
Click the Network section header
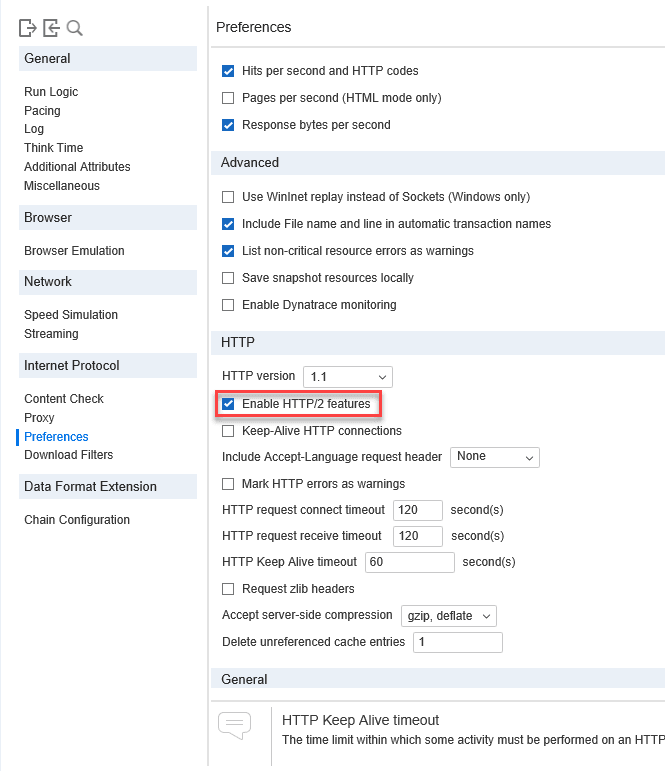click(x=108, y=282)
